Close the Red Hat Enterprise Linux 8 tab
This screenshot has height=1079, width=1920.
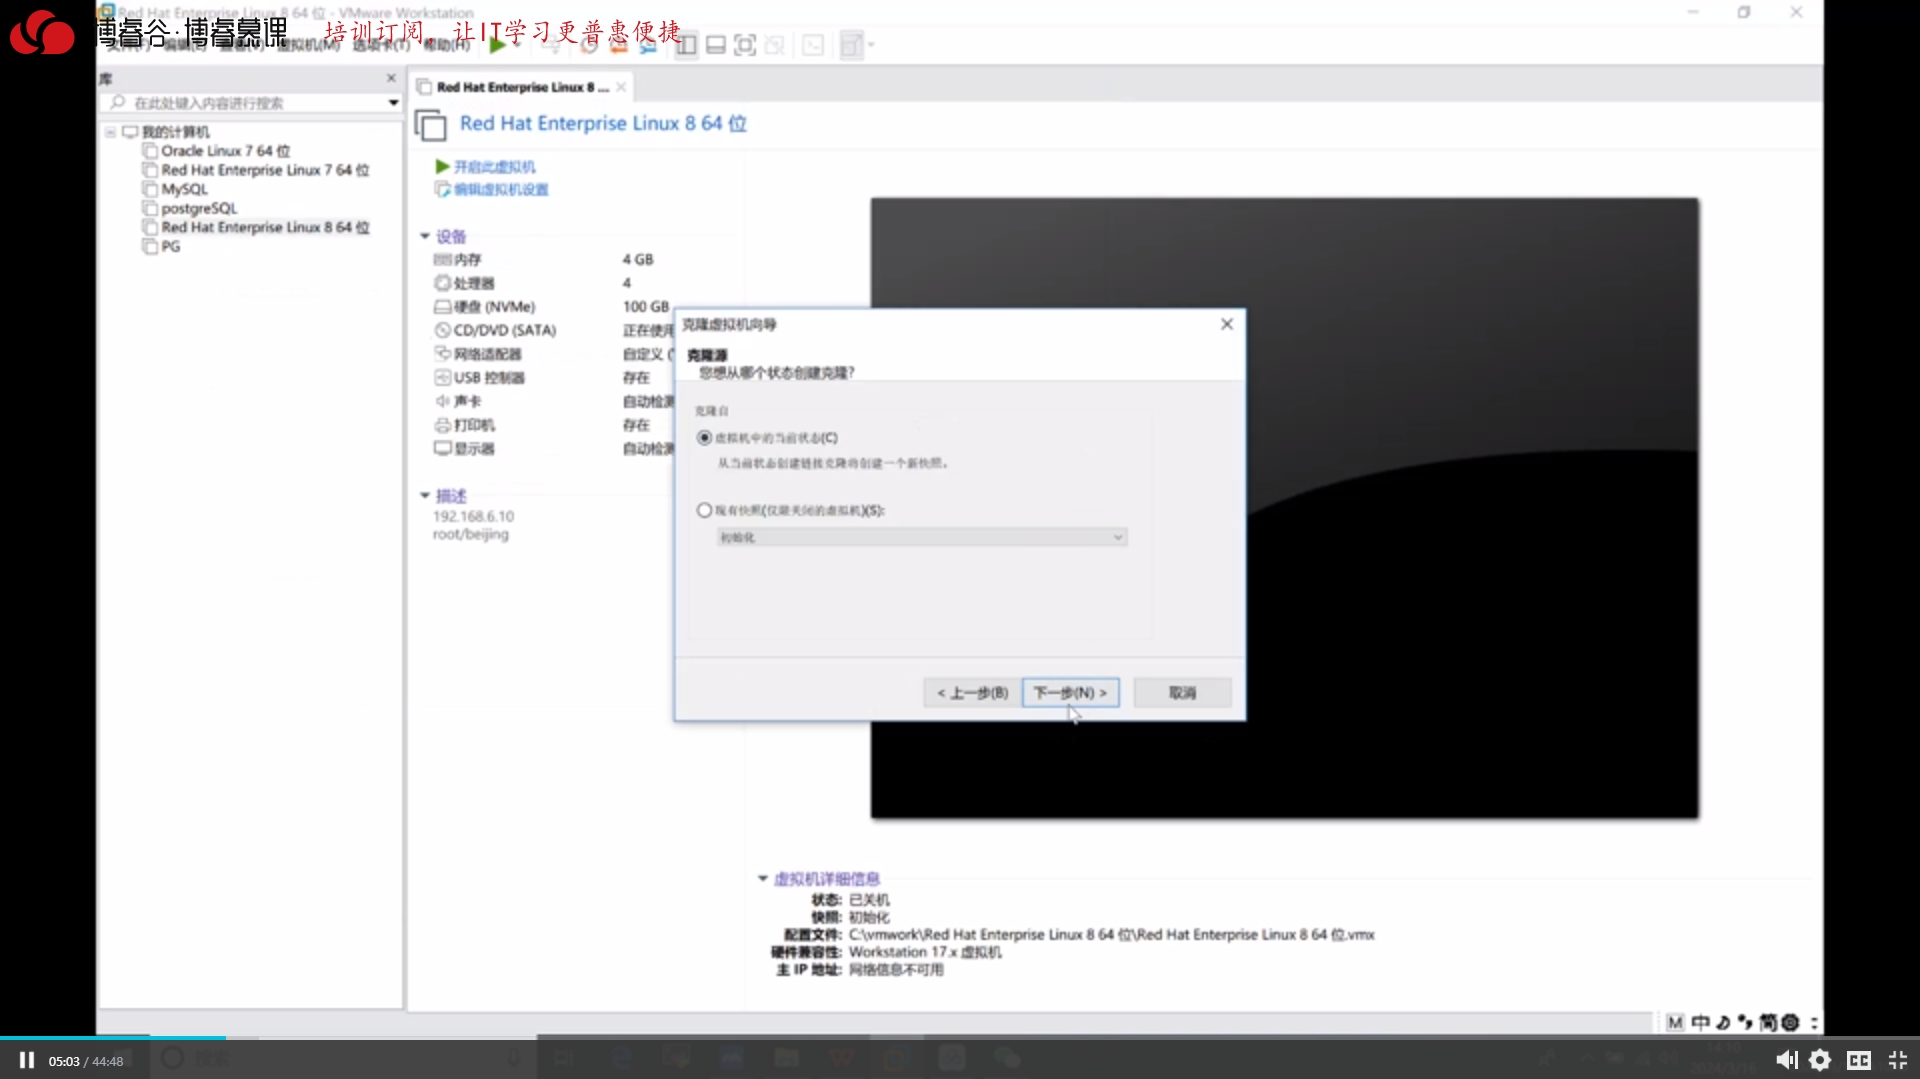point(621,87)
